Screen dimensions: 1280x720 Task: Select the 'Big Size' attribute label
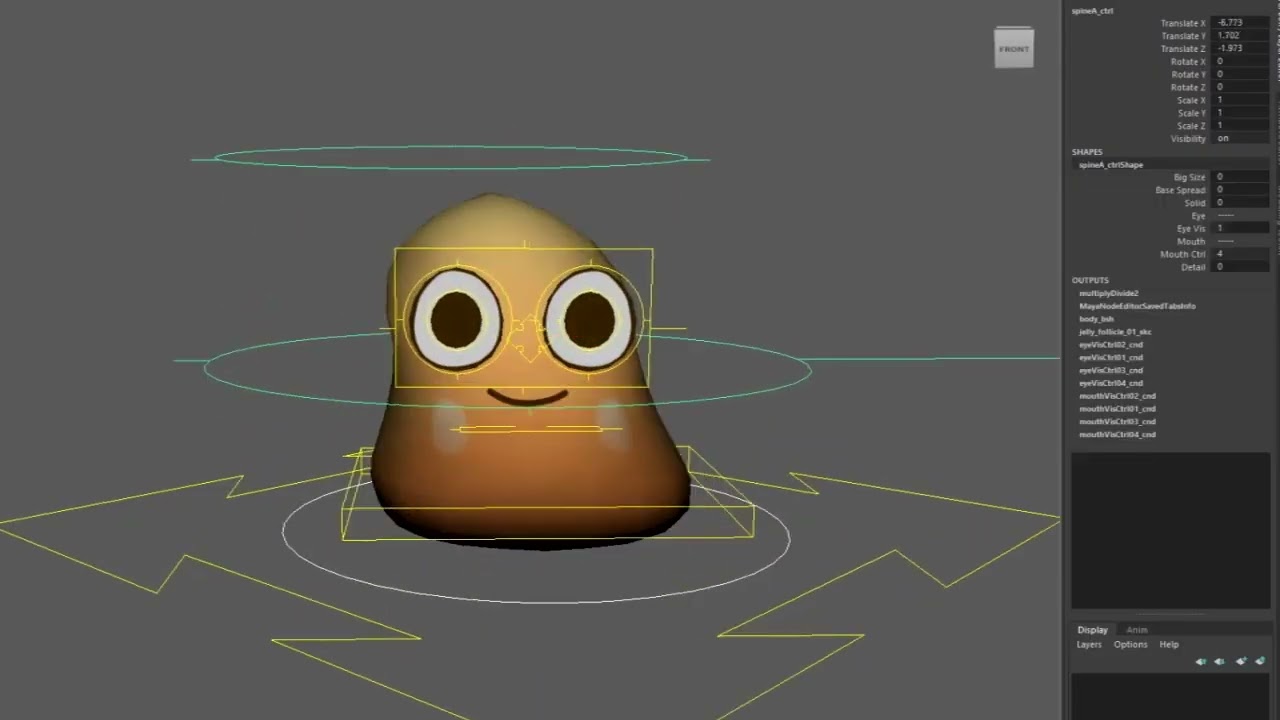tap(1190, 177)
